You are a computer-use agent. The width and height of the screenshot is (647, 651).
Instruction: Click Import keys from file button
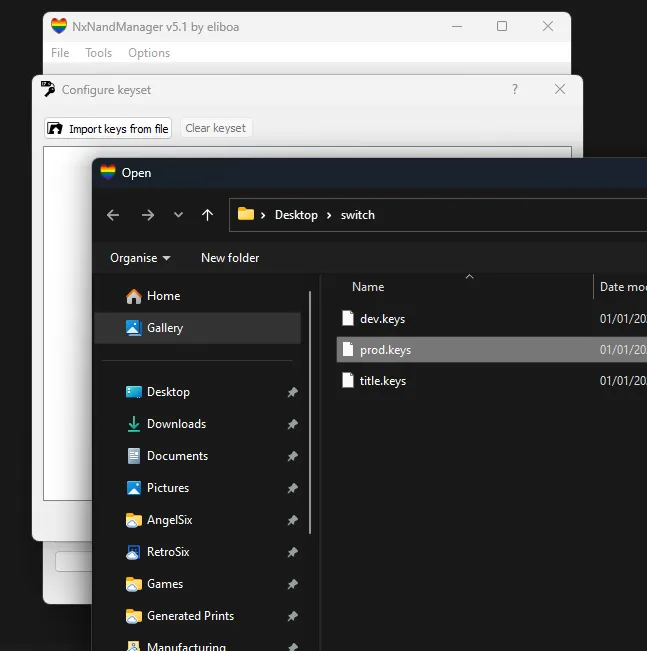[108, 129]
